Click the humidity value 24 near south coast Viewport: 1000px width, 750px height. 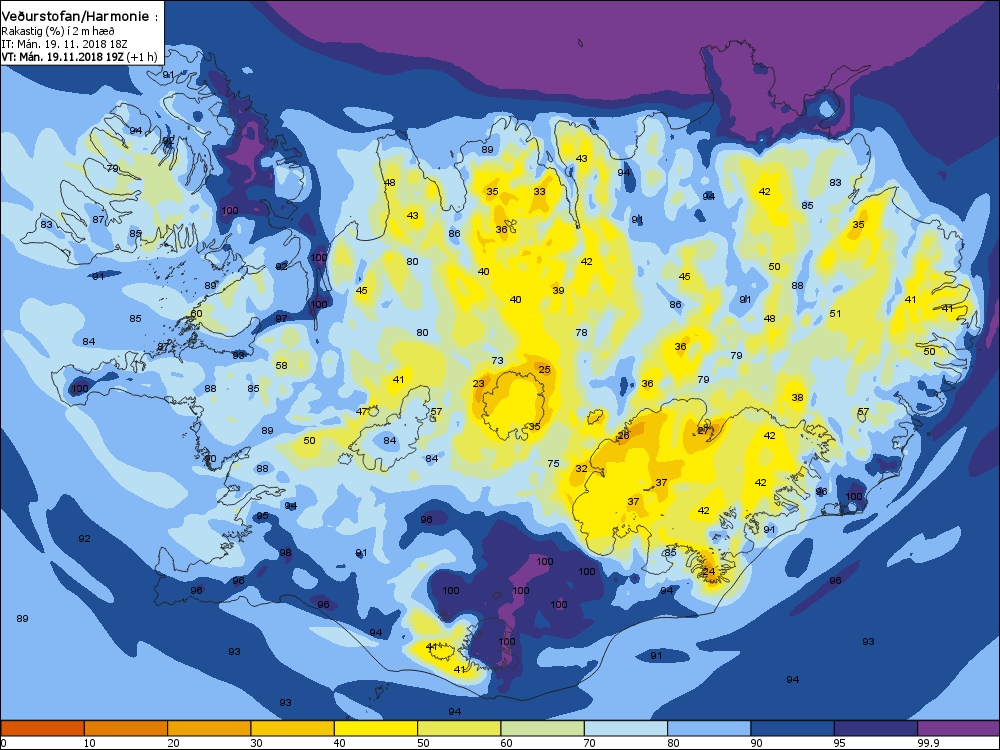click(709, 571)
